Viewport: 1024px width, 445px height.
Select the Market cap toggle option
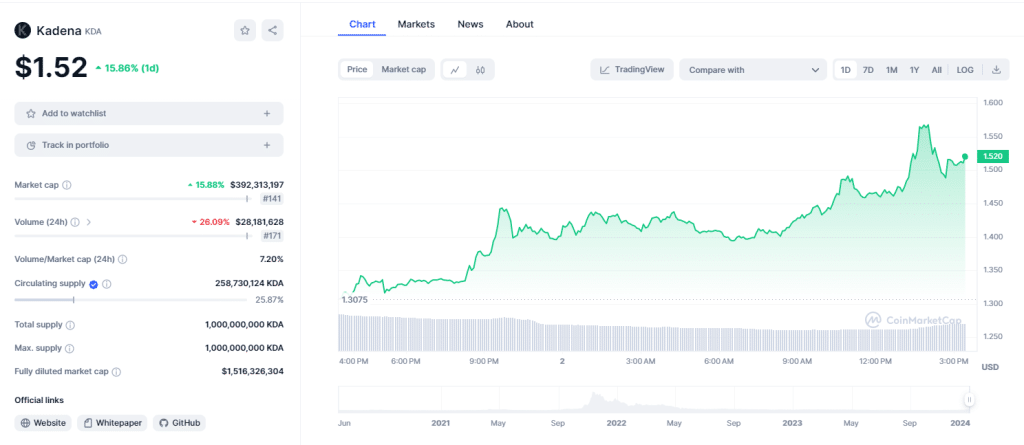coord(404,70)
